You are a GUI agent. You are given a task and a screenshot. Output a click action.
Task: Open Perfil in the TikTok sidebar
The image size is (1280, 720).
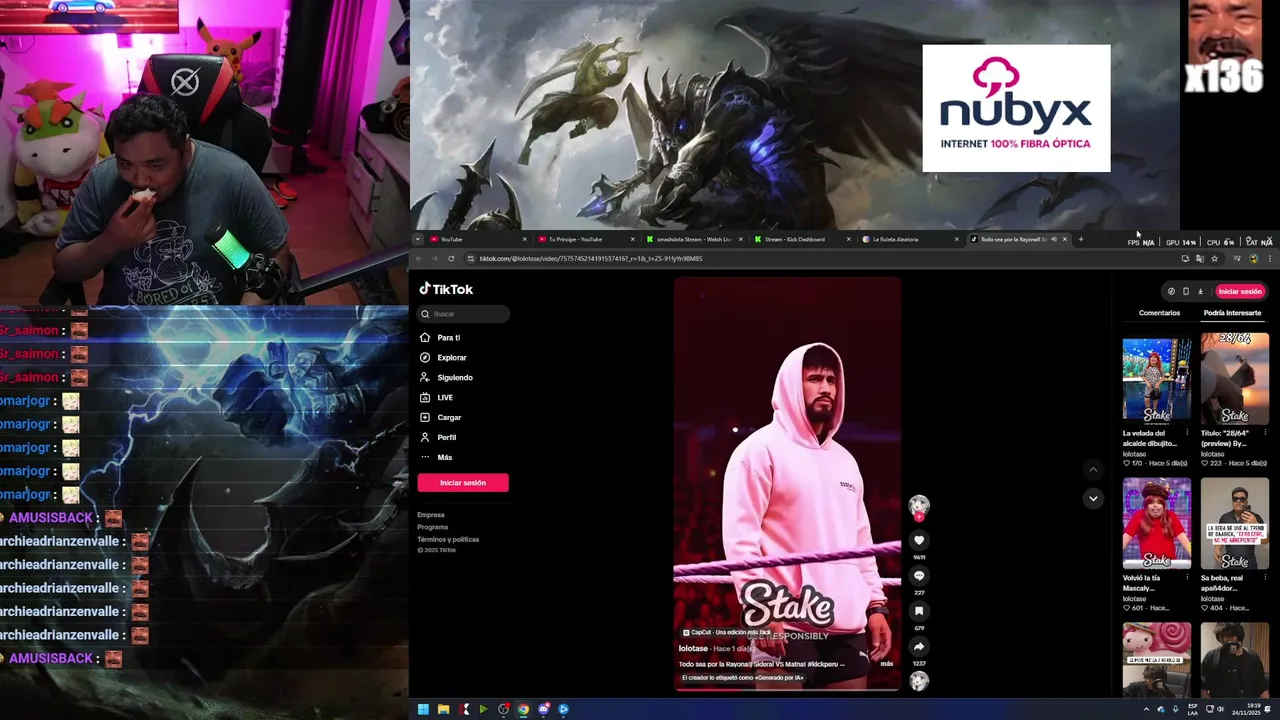(438, 438)
